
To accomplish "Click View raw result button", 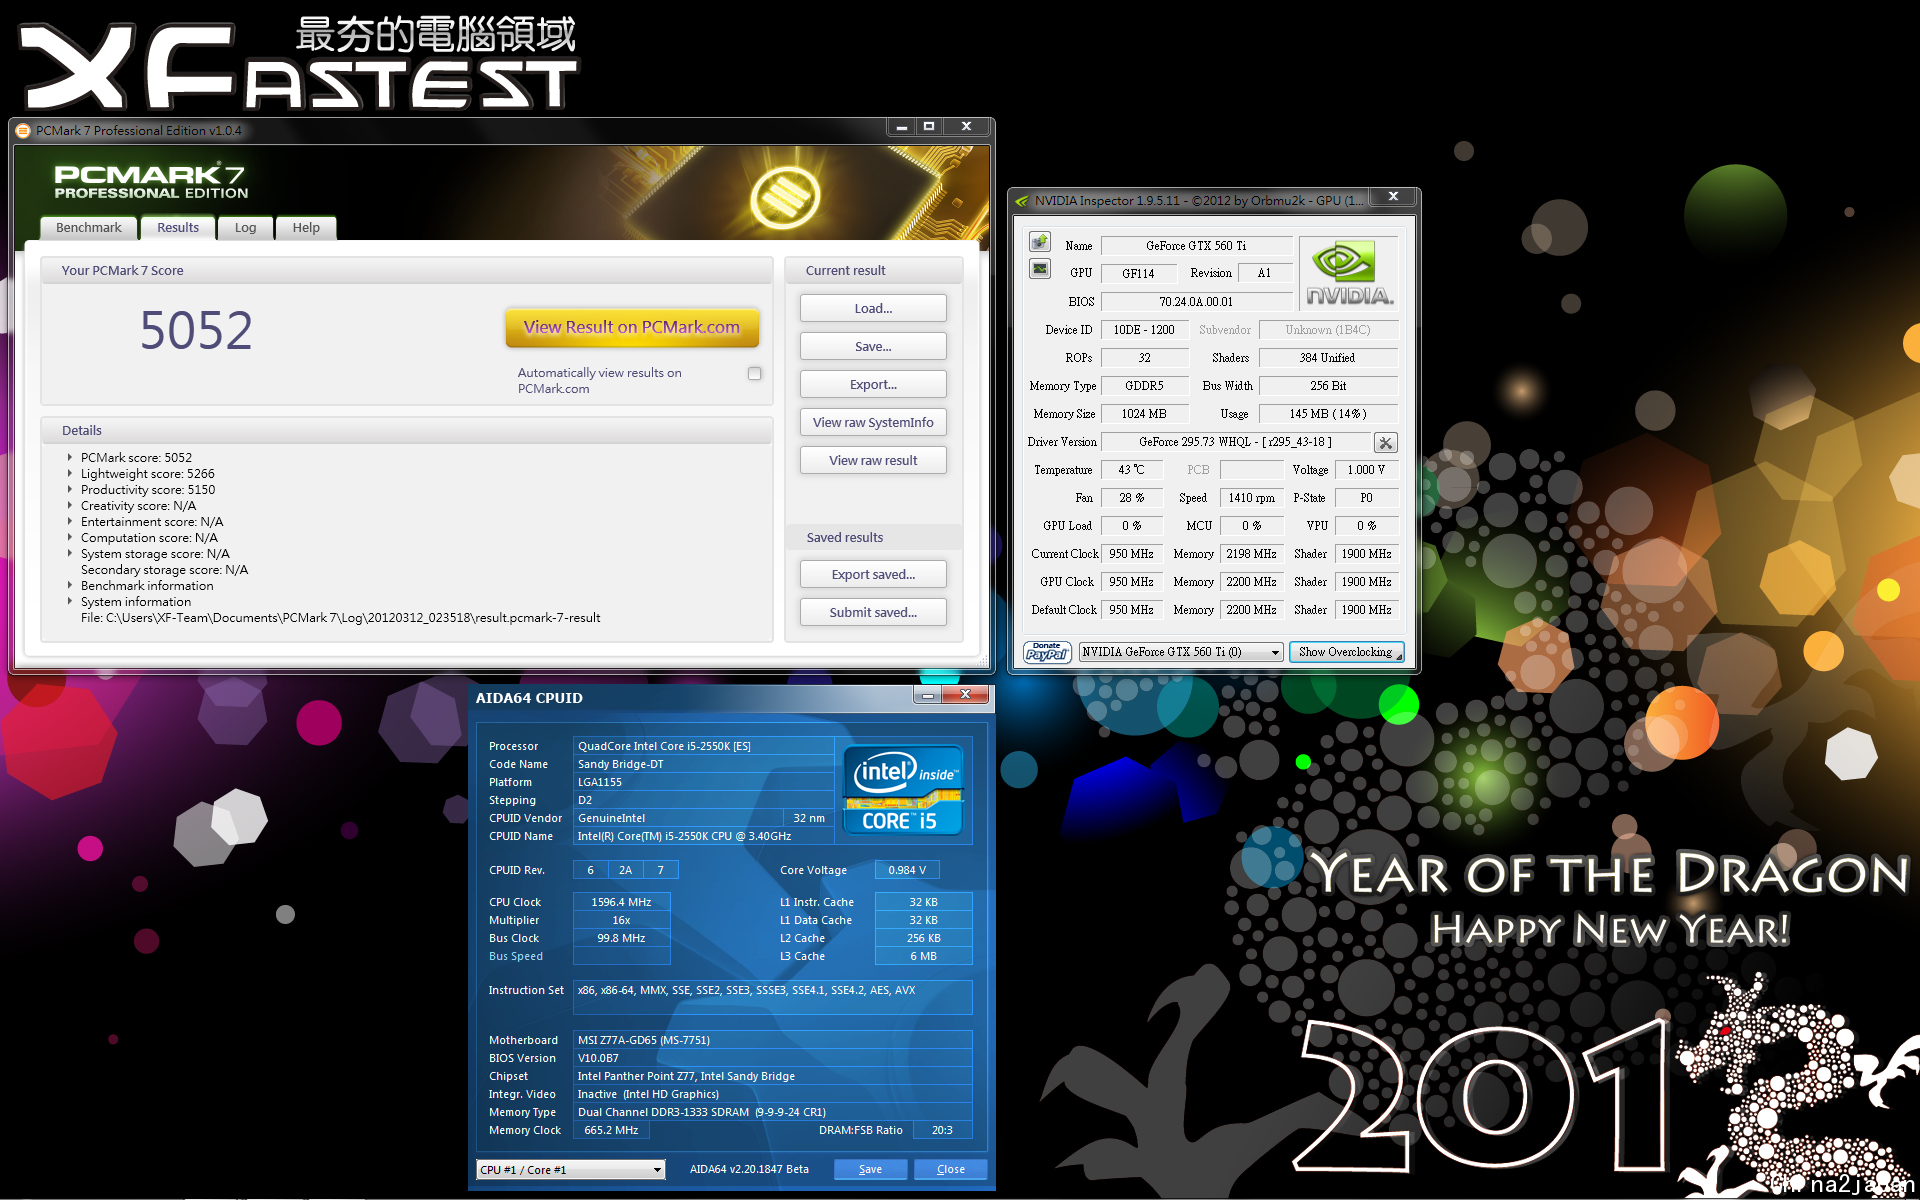I will click(x=873, y=460).
